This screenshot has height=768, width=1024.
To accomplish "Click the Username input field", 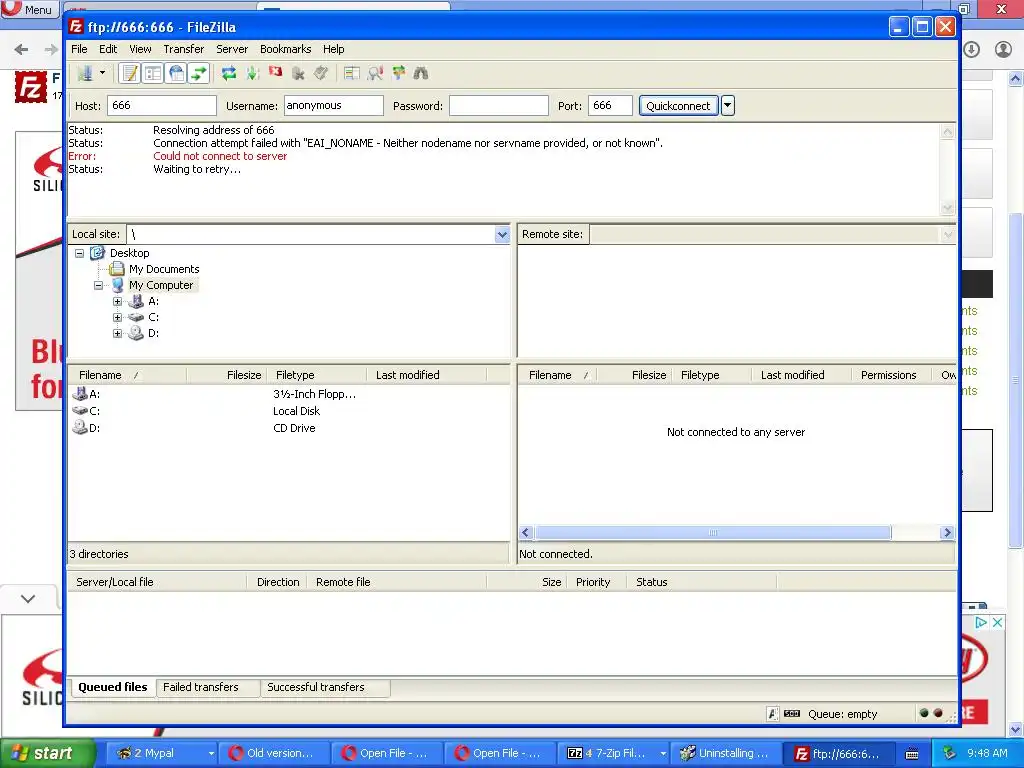I will pyautogui.click(x=333, y=105).
